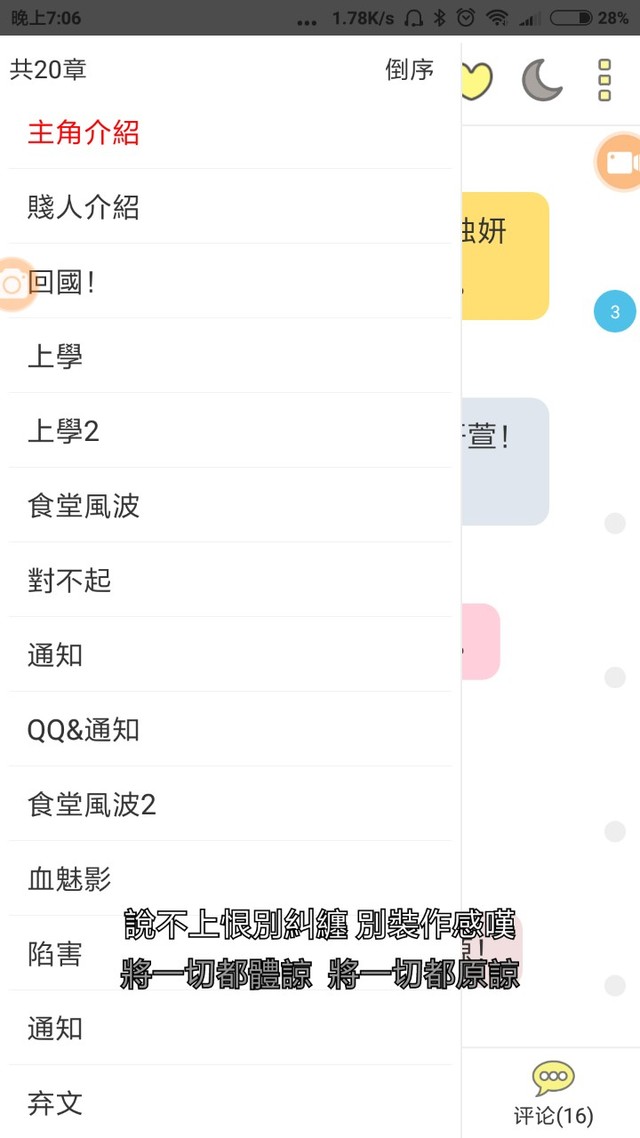Open the blue comment count bubble showing 3
640x1138 pixels.
[615, 312]
